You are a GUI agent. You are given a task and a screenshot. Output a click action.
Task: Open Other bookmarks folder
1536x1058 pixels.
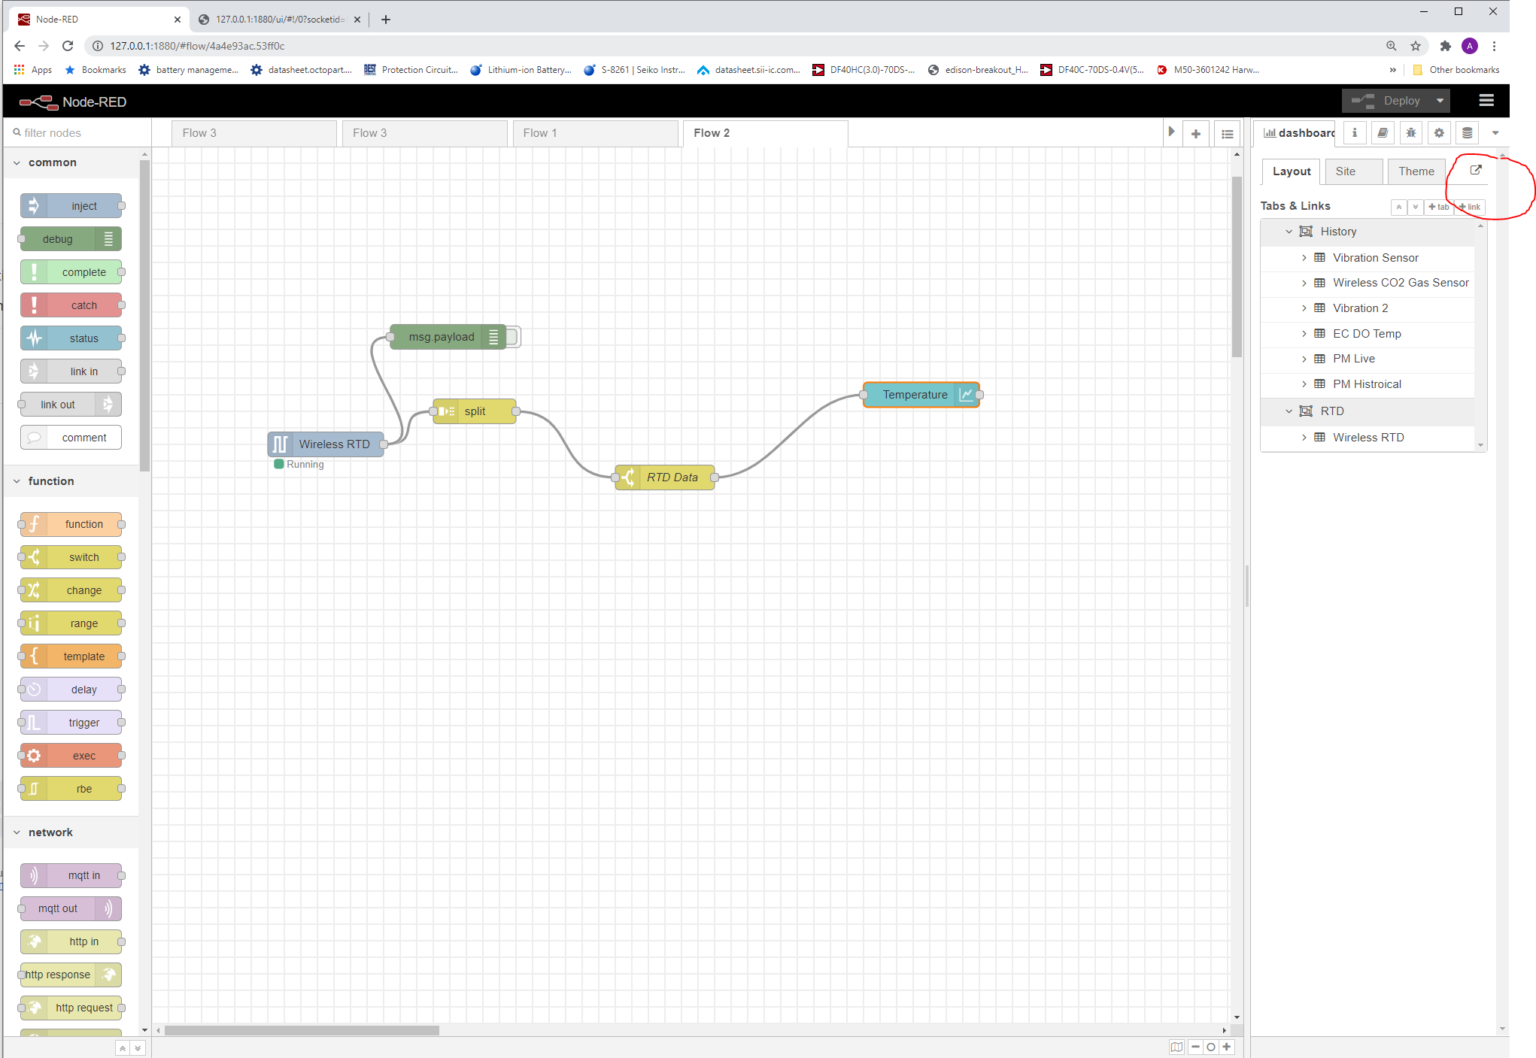pos(1456,70)
